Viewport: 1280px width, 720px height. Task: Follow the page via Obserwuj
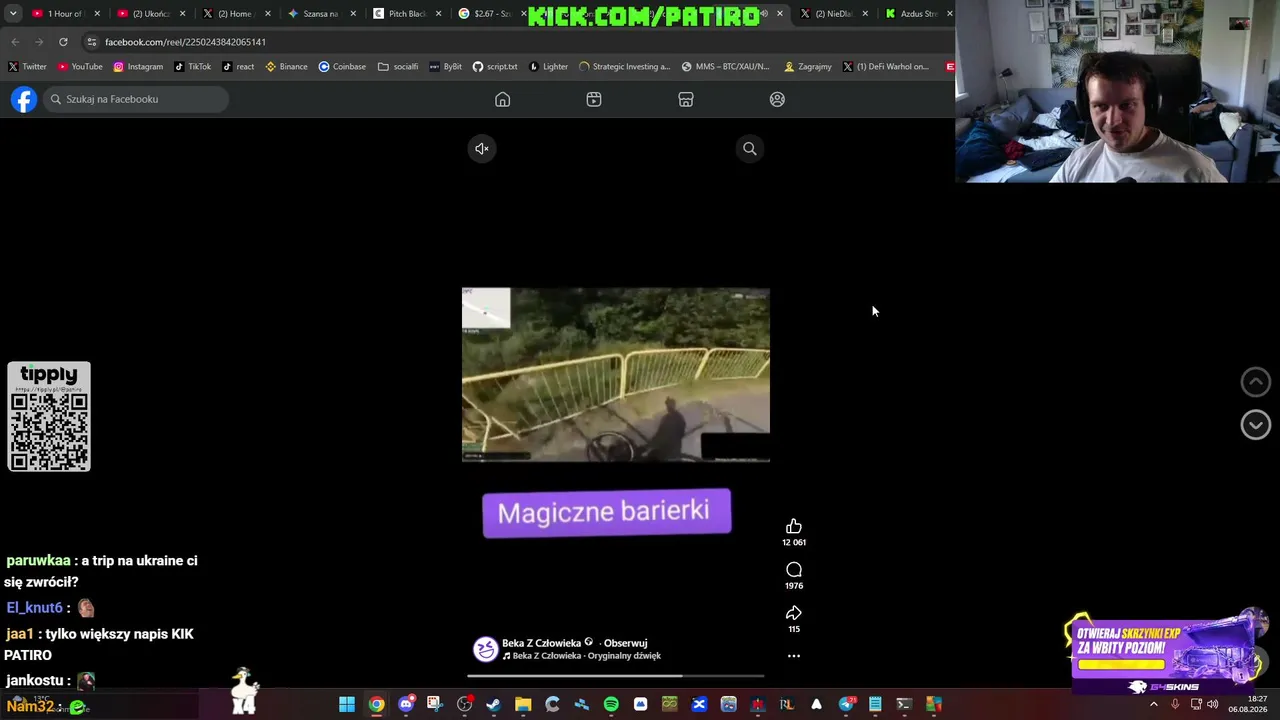[625, 643]
